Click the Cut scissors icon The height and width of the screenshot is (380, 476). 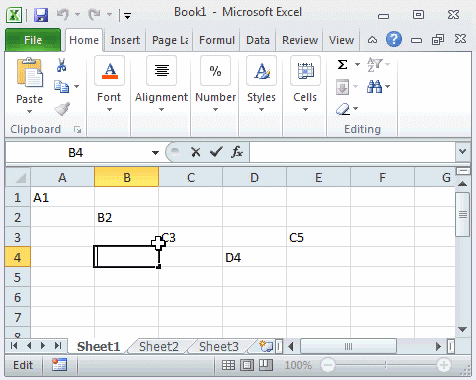click(61, 65)
